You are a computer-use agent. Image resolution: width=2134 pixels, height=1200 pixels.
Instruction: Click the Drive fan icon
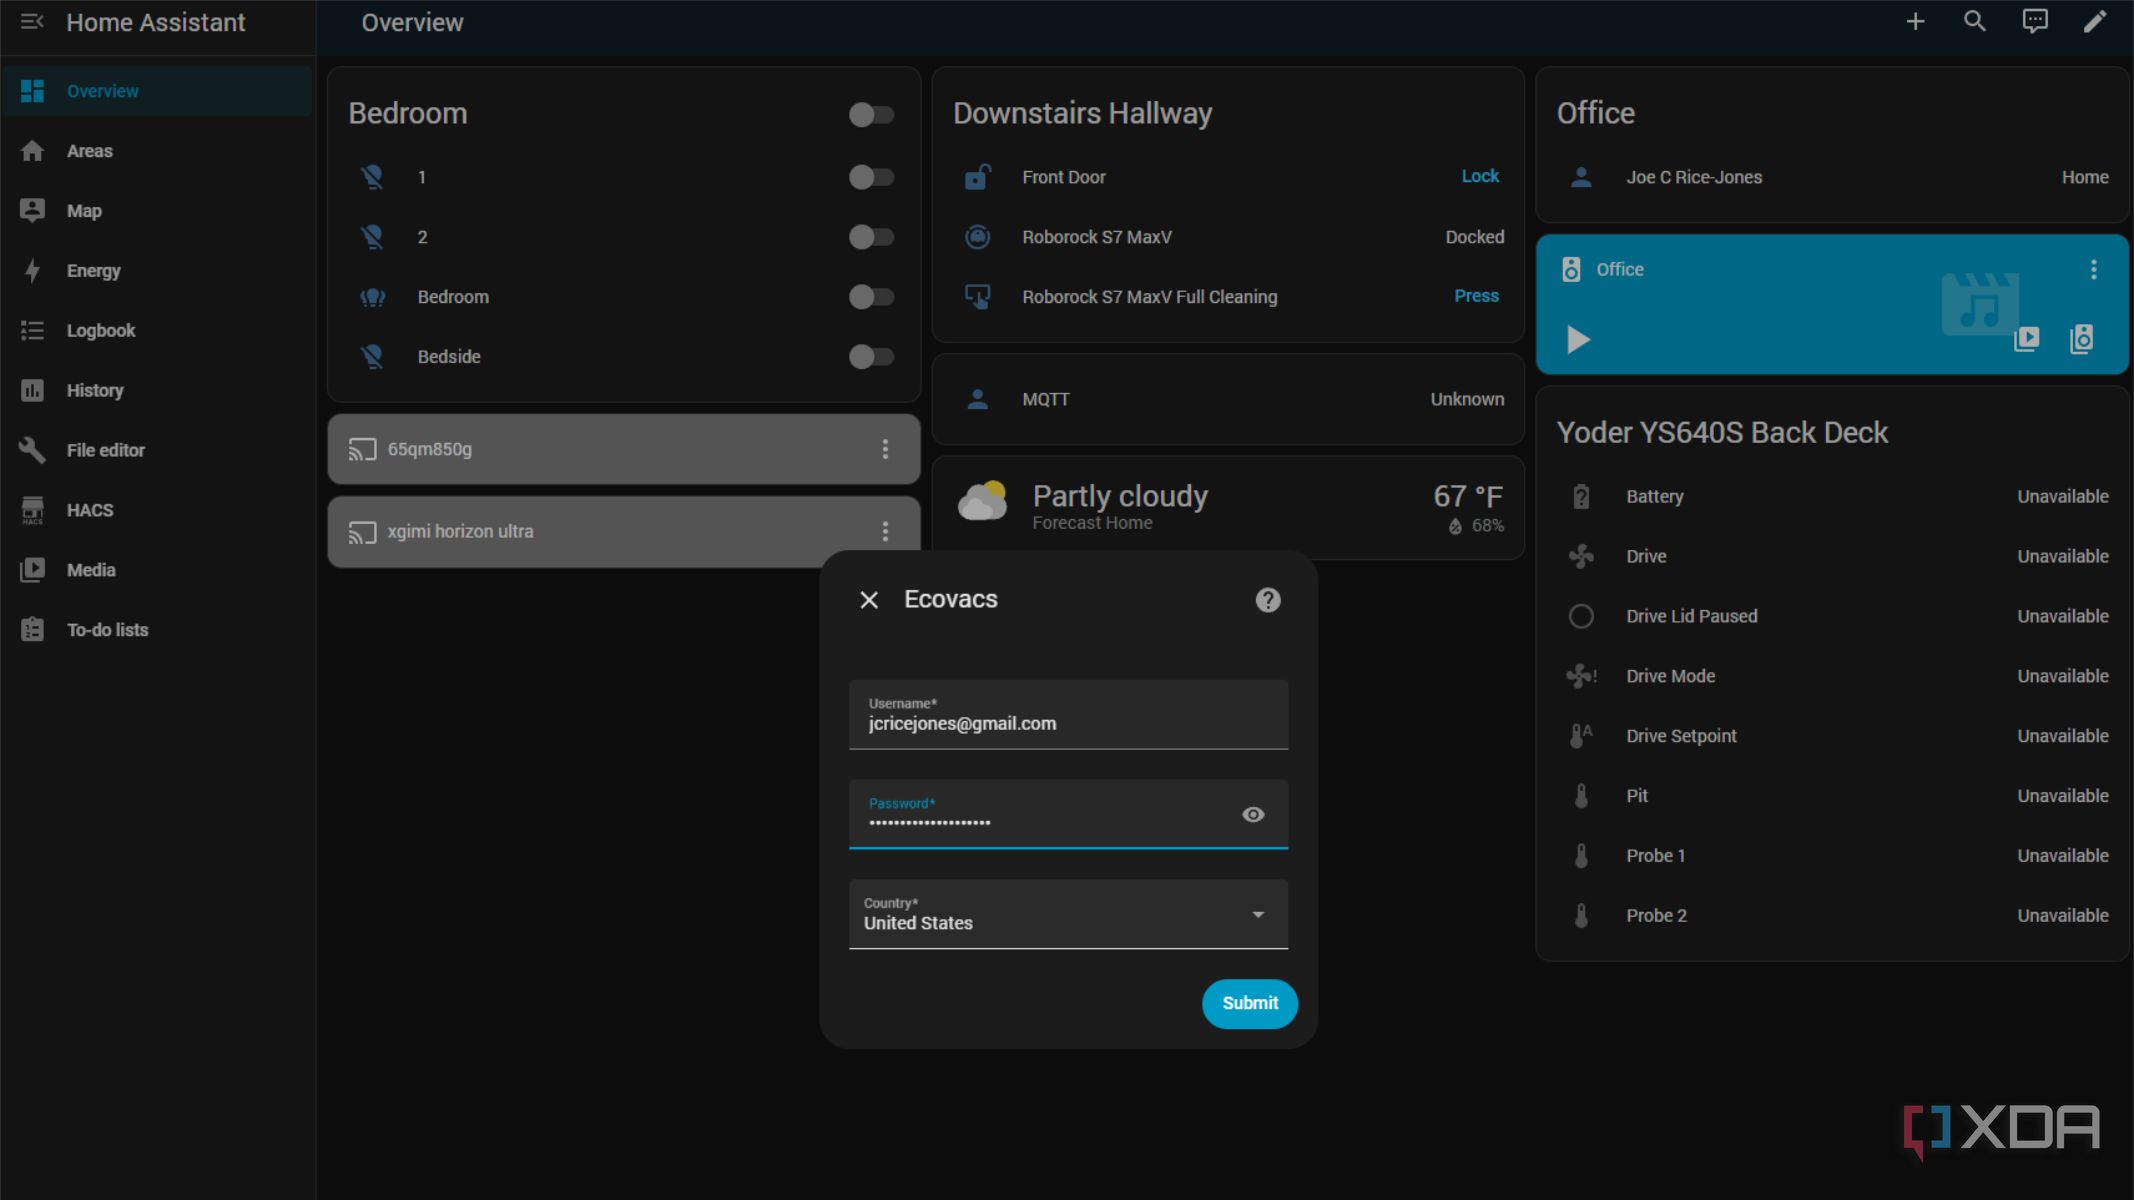1581,557
